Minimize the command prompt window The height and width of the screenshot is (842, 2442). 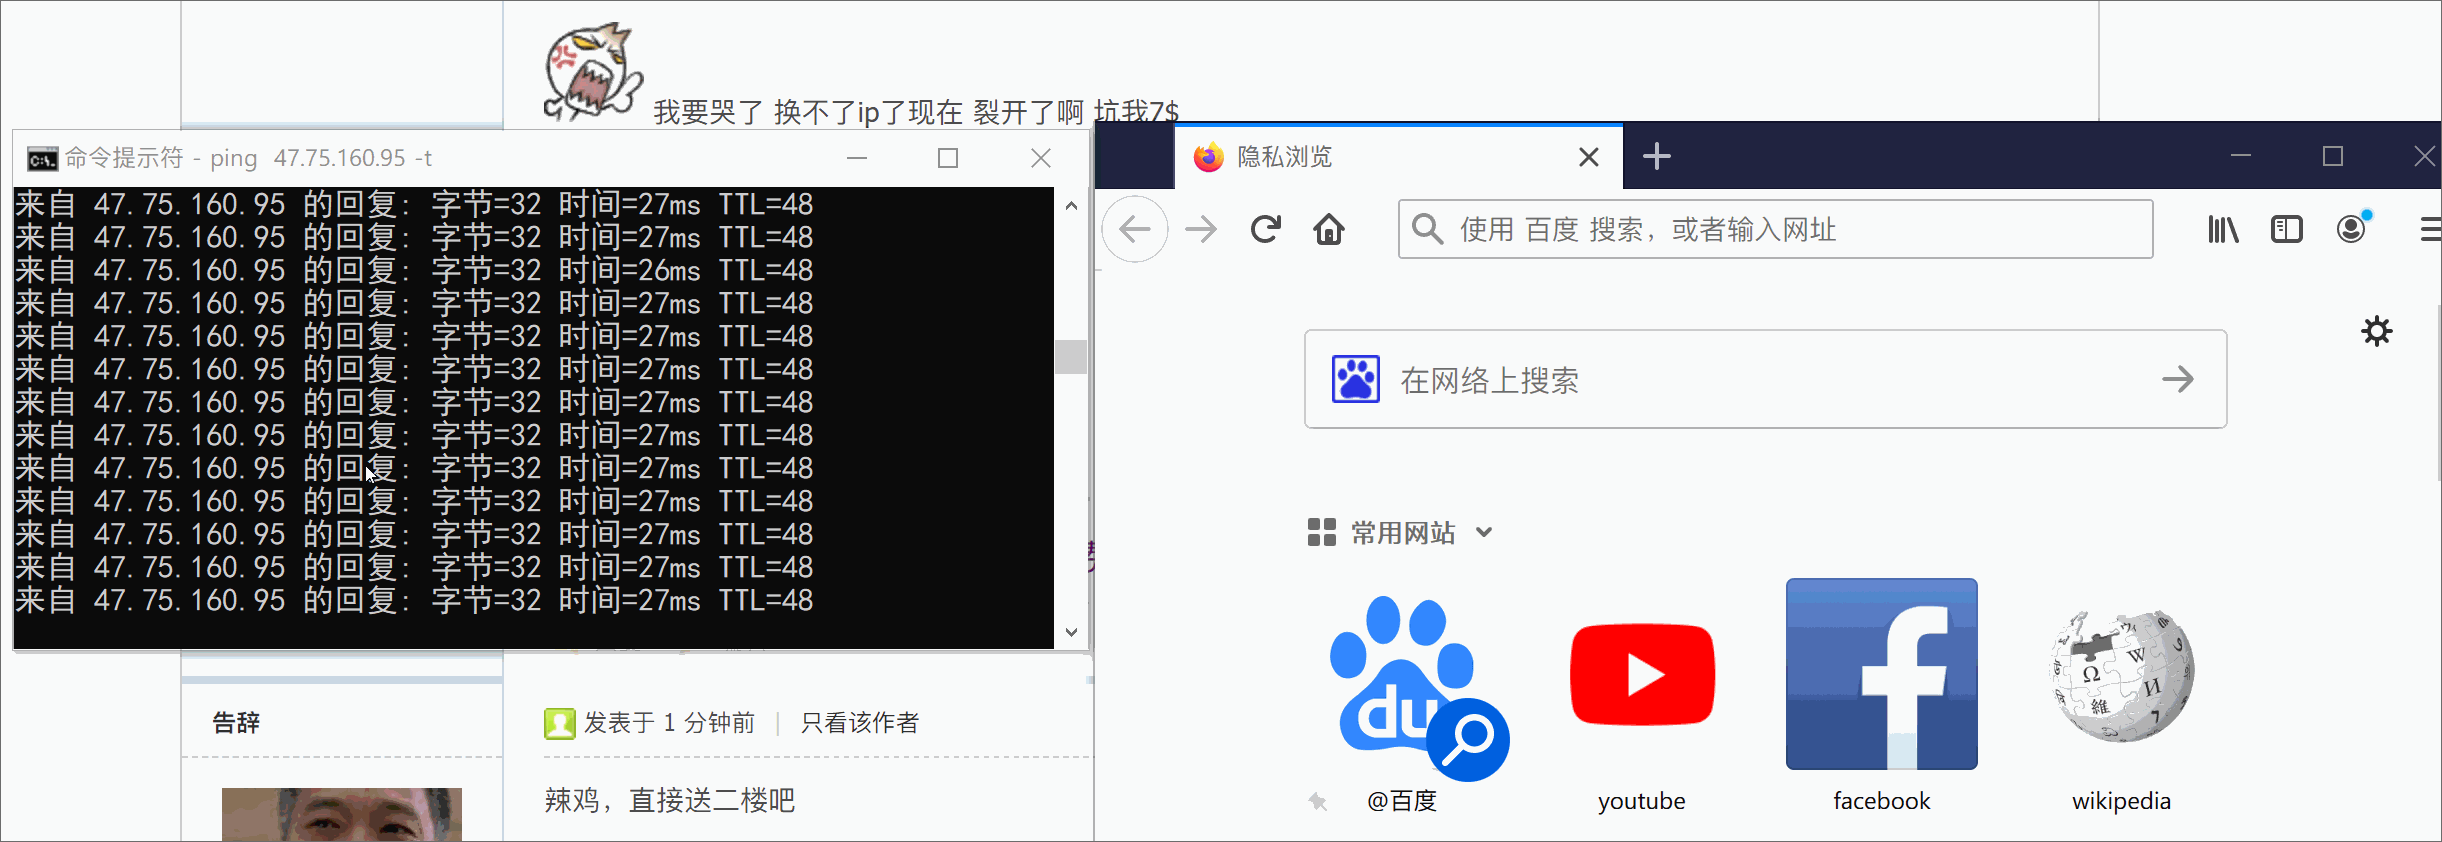857,158
